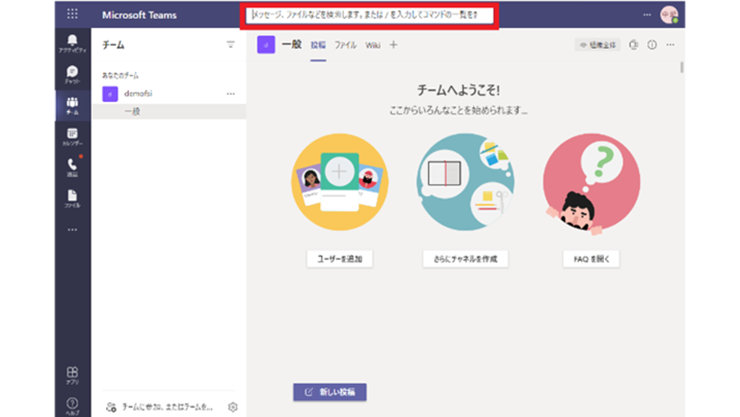Switch to the 投稿 tab

point(318,45)
